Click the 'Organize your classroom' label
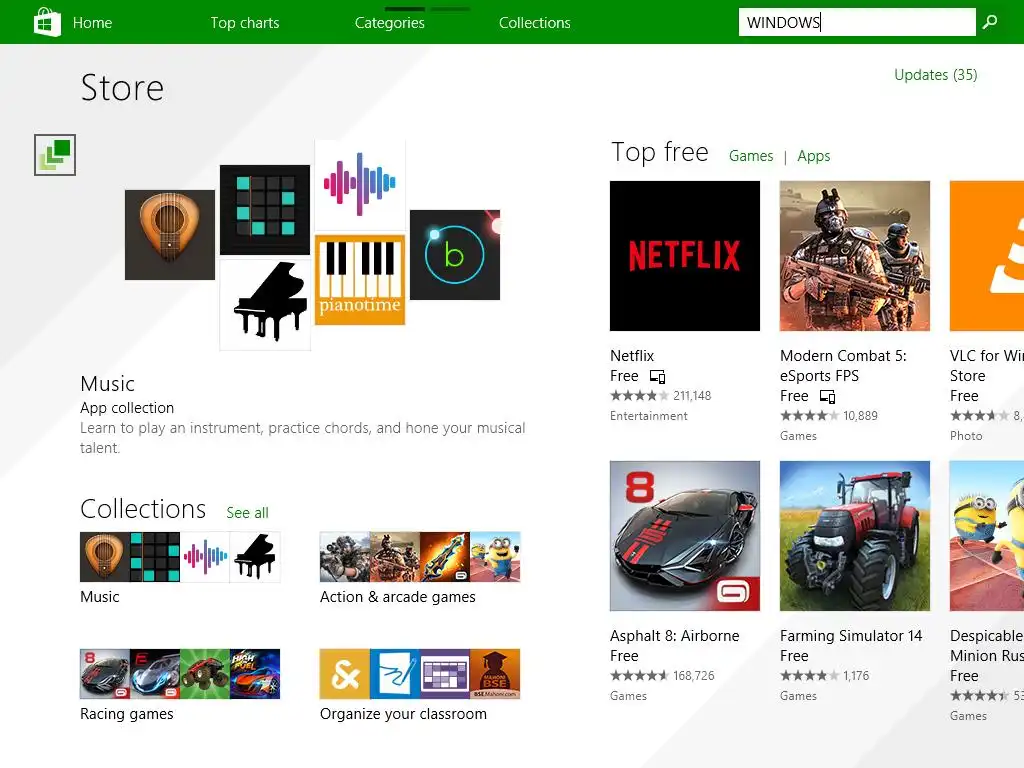1024x768 pixels. pyautogui.click(x=404, y=714)
